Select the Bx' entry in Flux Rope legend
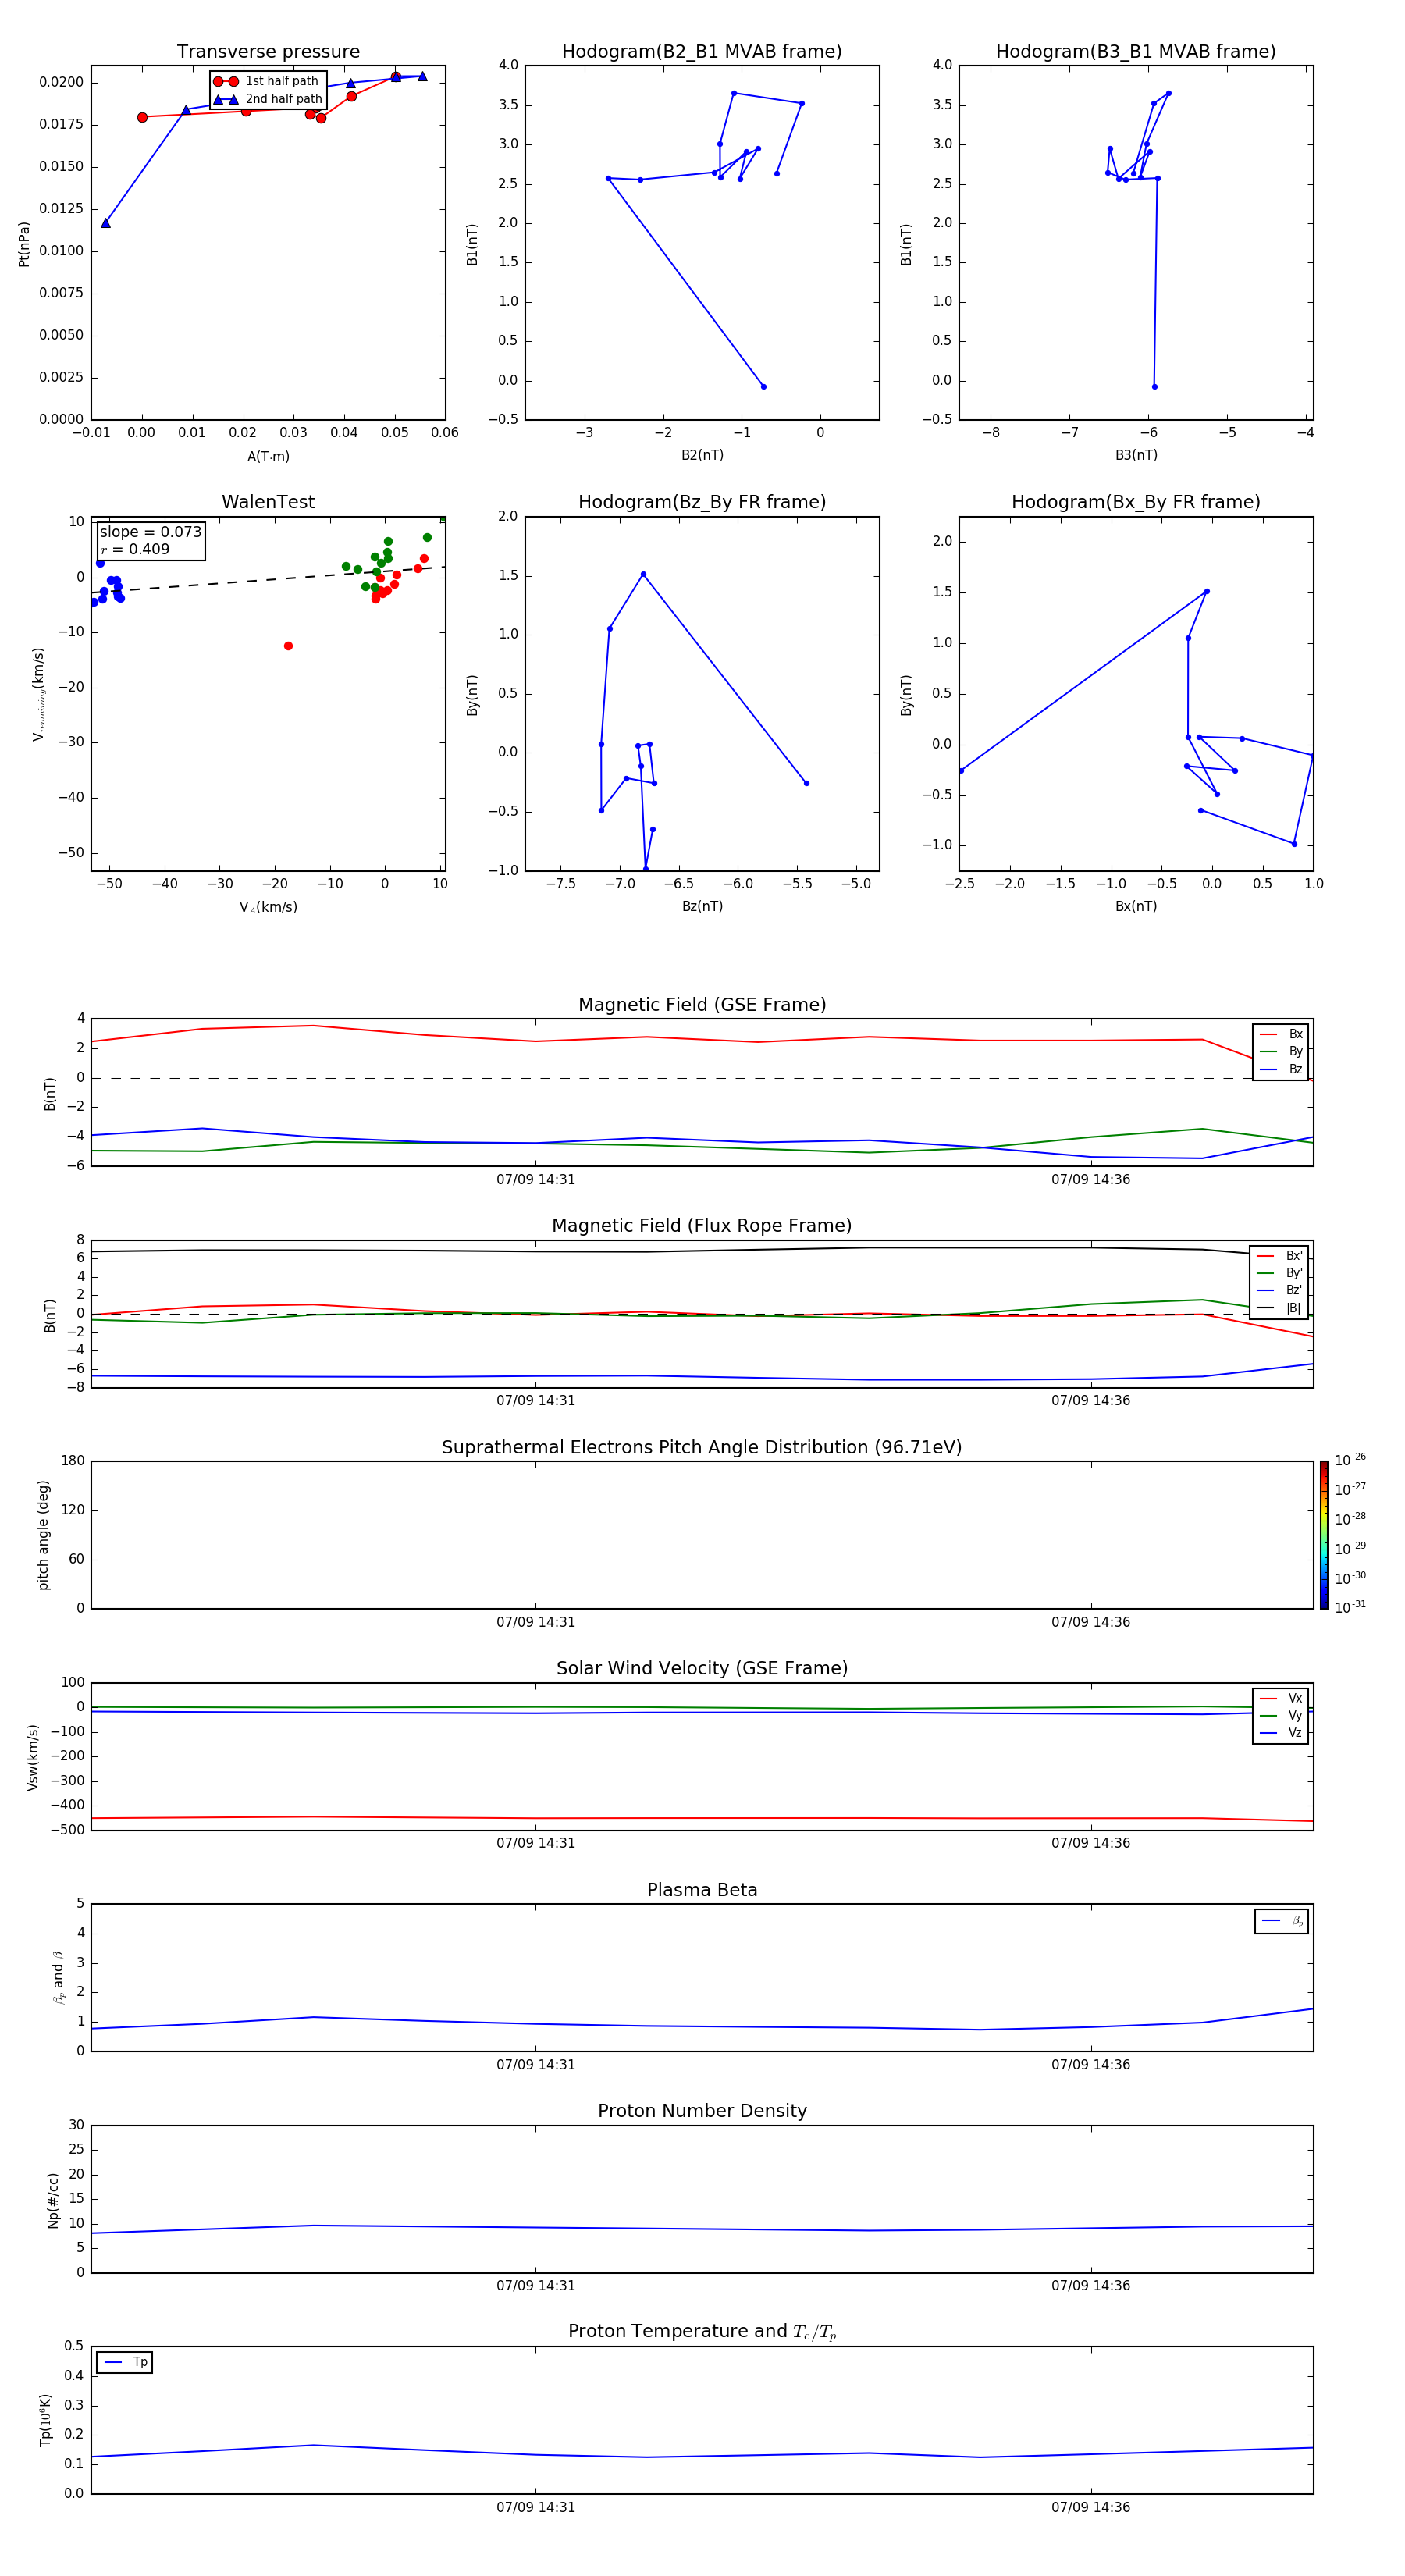The width and height of the screenshot is (1405, 2576). coord(1279,1256)
